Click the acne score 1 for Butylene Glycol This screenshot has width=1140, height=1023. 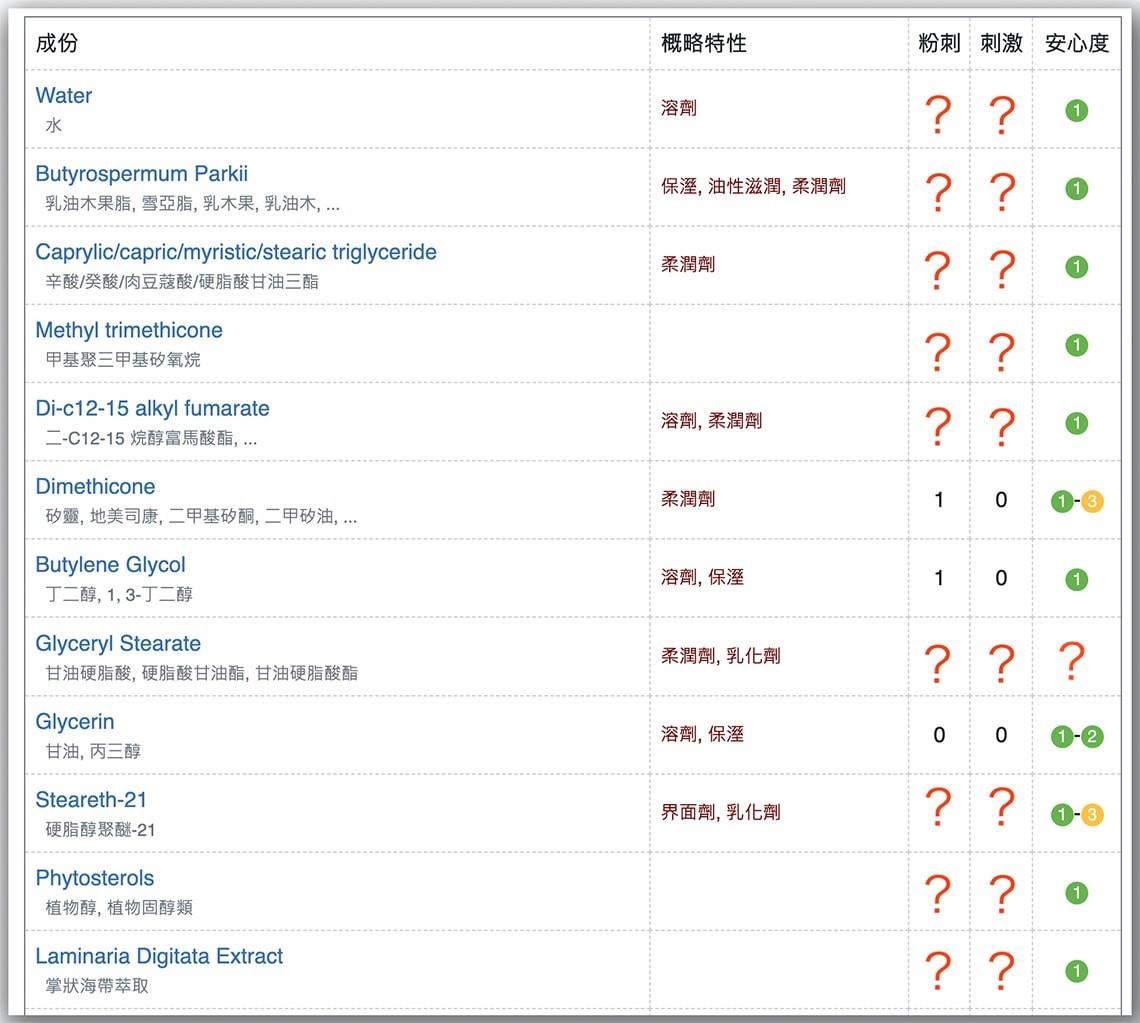click(938, 578)
